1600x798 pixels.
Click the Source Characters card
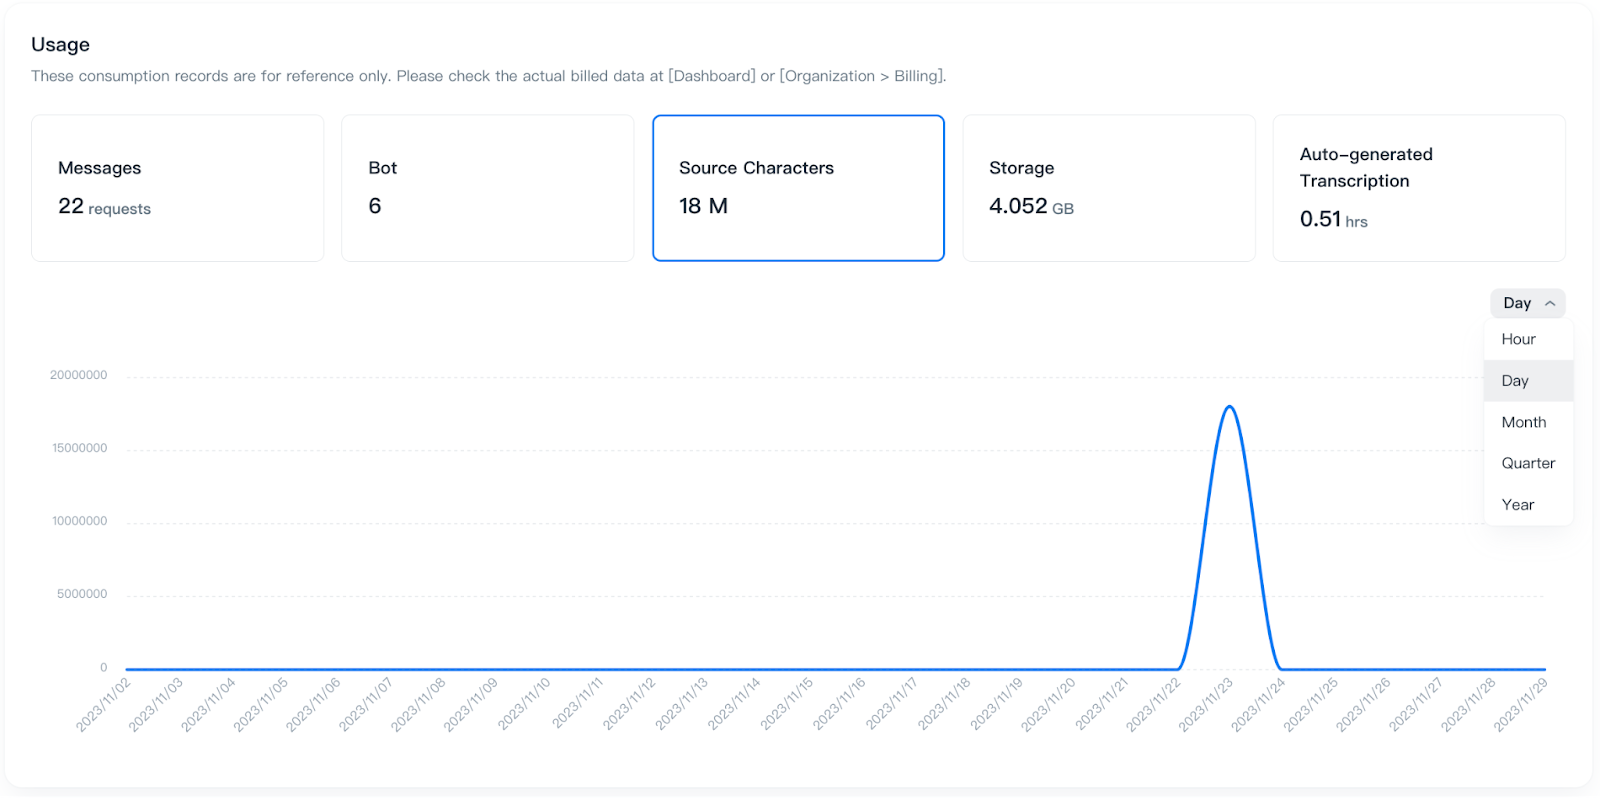(x=798, y=188)
